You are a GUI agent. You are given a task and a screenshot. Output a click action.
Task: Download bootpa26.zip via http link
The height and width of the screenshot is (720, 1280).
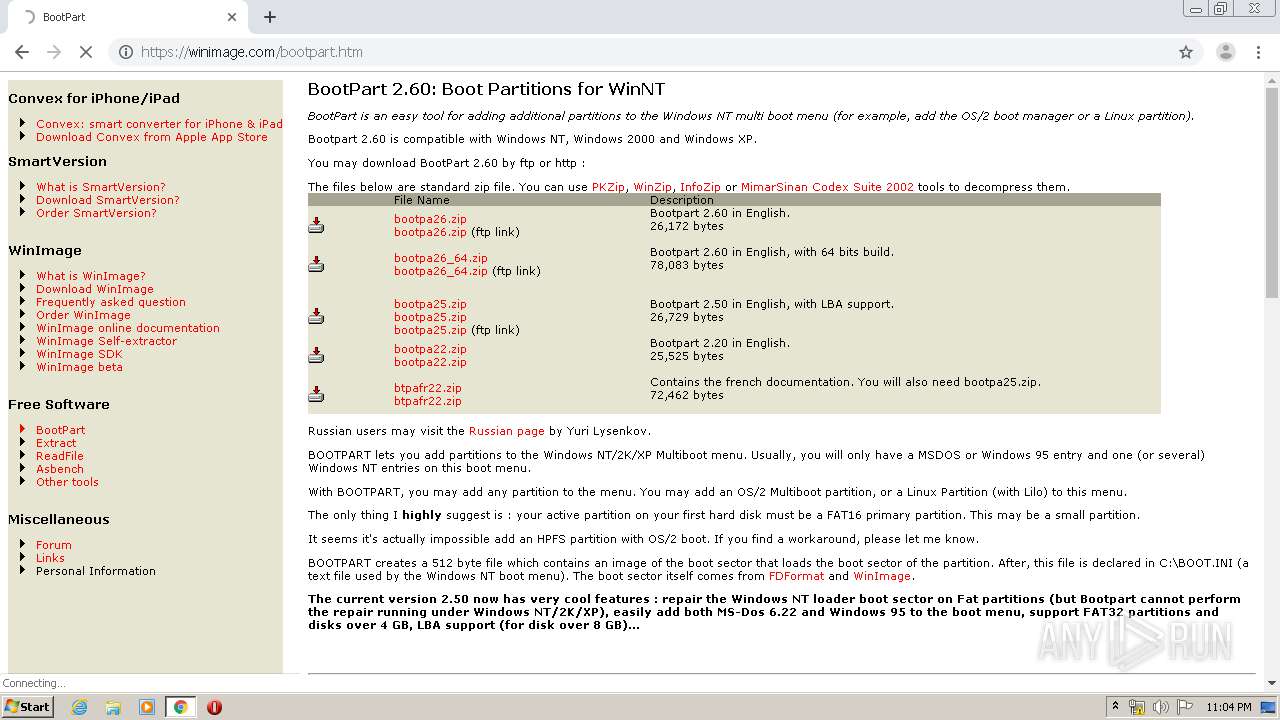pos(430,219)
